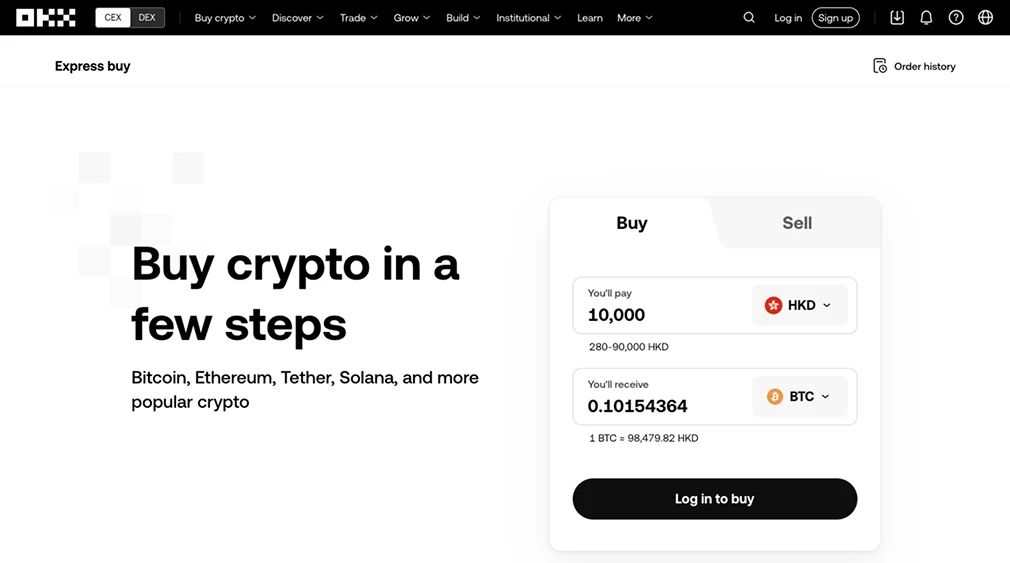Expand the Buy crypto menu

tap(225, 17)
